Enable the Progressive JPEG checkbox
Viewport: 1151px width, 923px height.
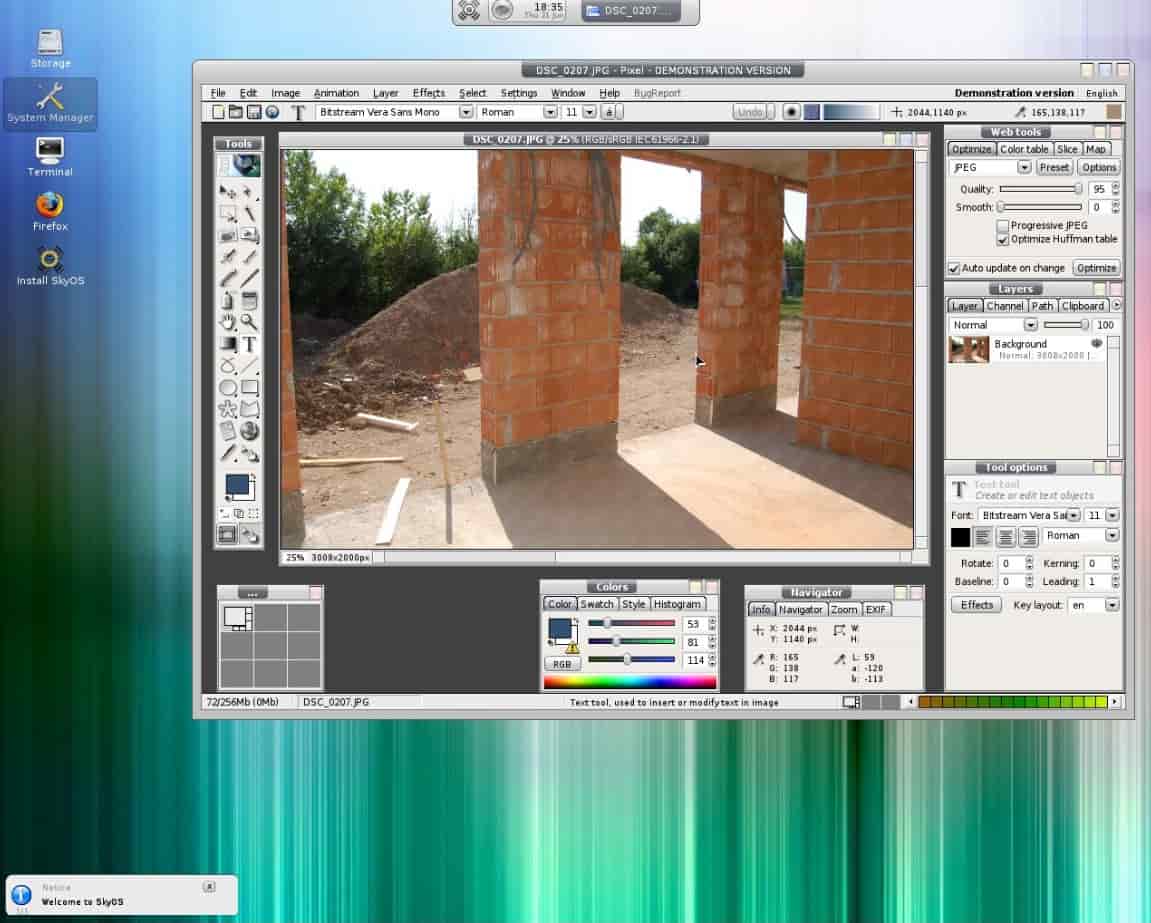point(1002,225)
